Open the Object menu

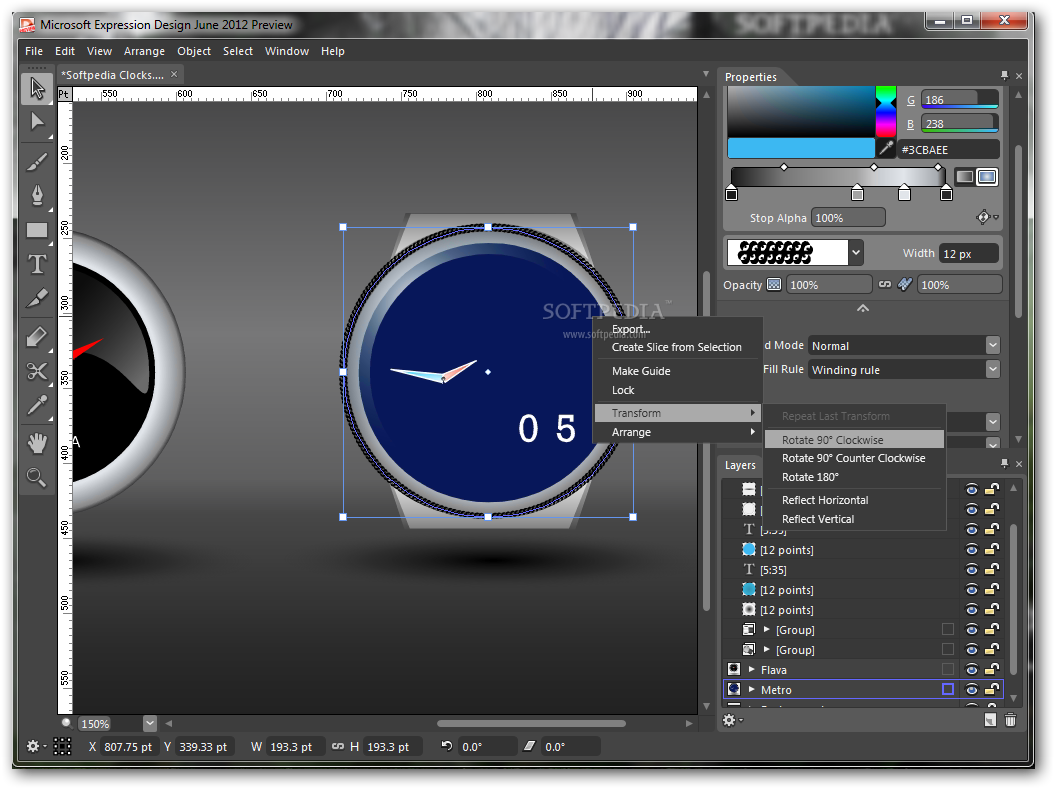pos(194,51)
